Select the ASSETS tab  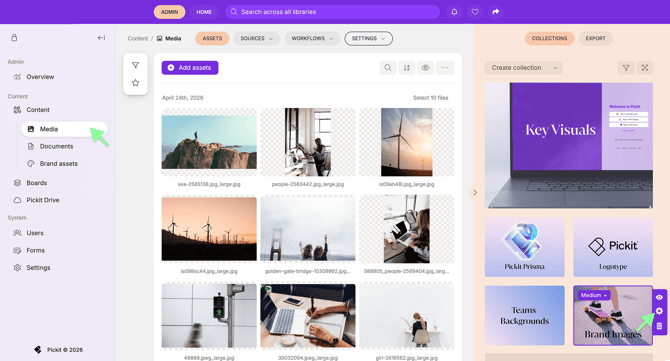coord(212,38)
